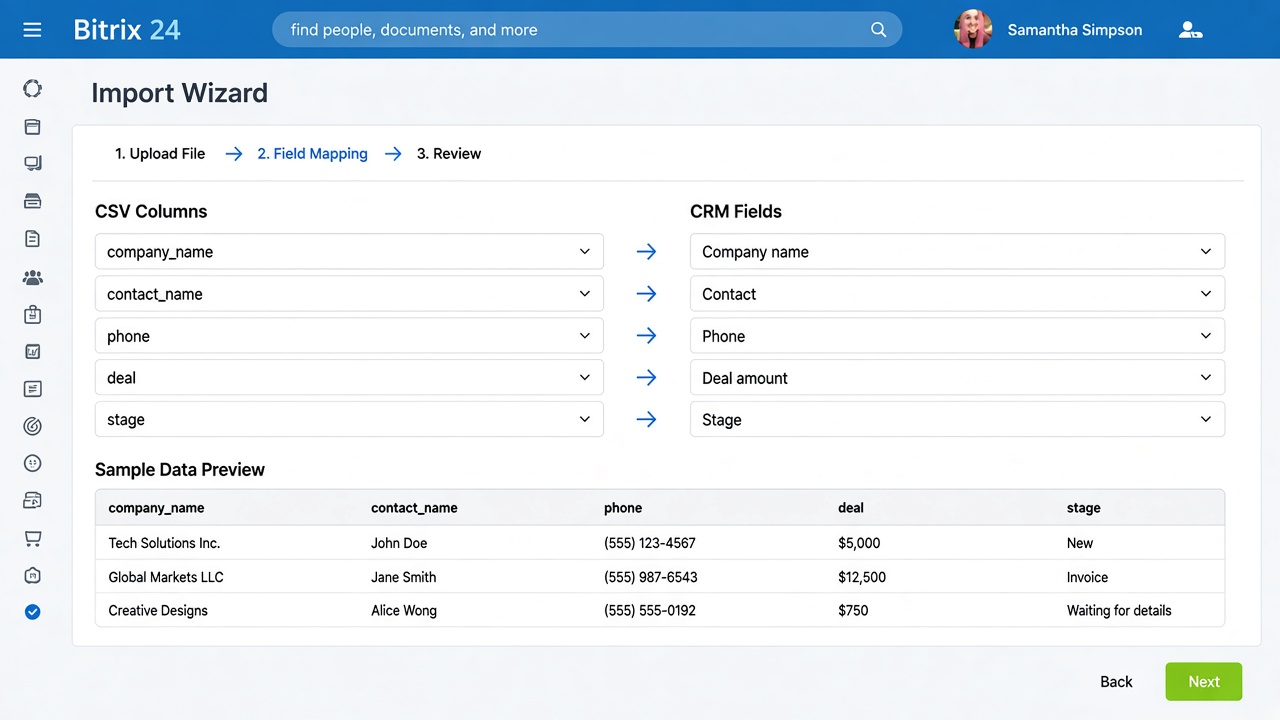Select the Field Mapping step
Viewport: 1280px width, 720px height.
(x=312, y=154)
